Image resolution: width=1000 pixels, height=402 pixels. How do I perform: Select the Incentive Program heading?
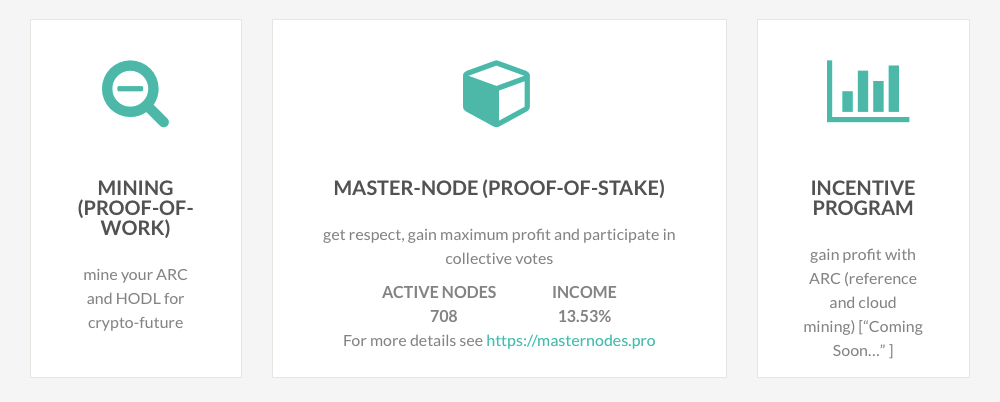(x=863, y=198)
